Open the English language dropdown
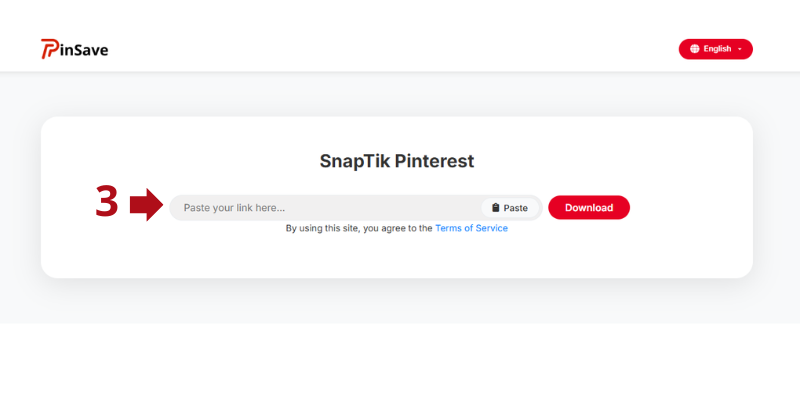Viewport: 800px width, 400px height. point(715,49)
